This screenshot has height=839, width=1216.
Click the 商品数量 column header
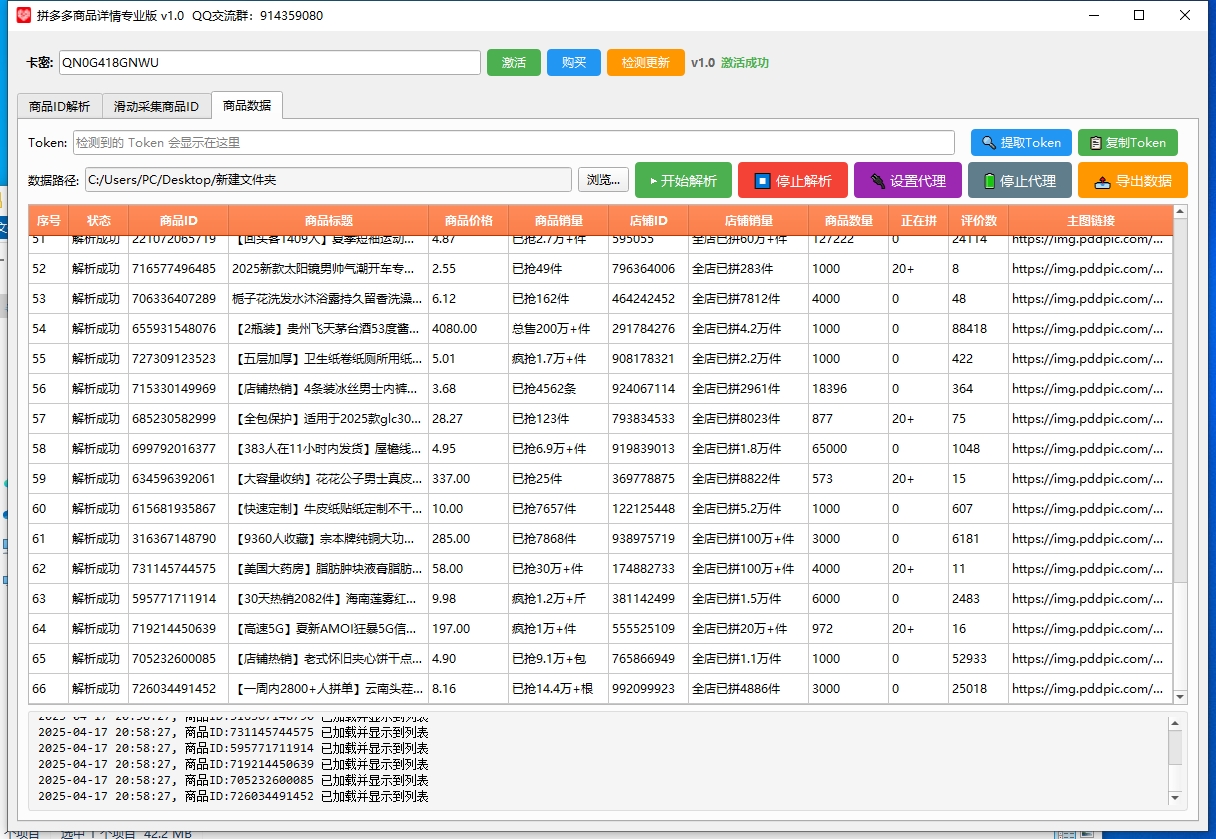(849, 220)
